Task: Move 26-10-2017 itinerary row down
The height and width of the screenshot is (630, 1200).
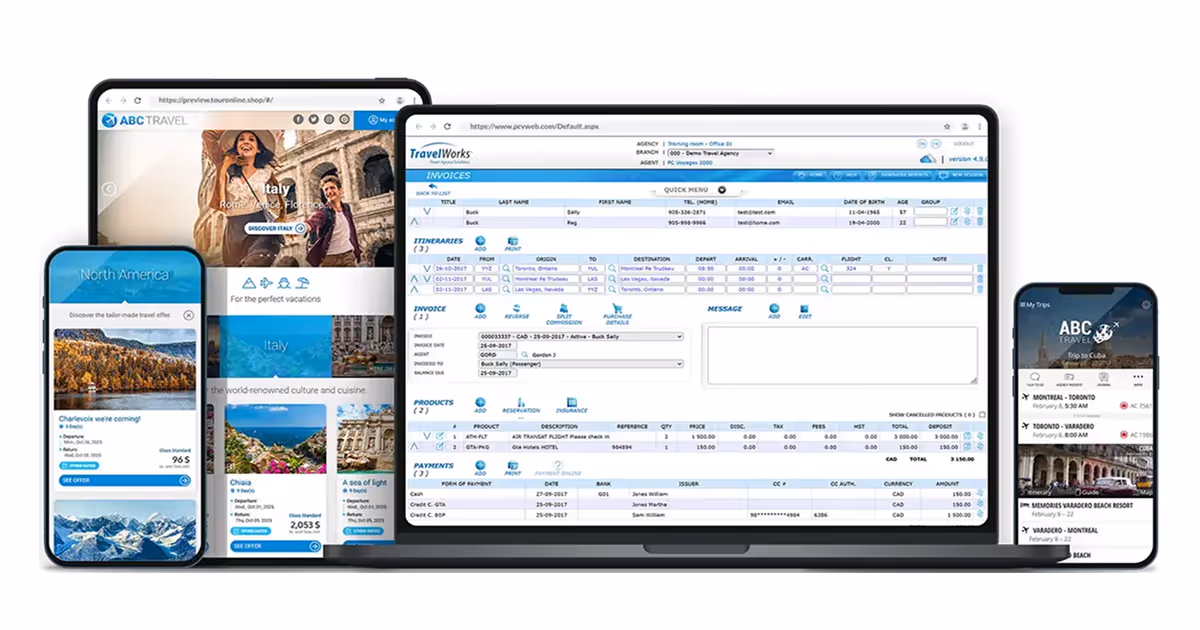Action: (x=427, y=268)
